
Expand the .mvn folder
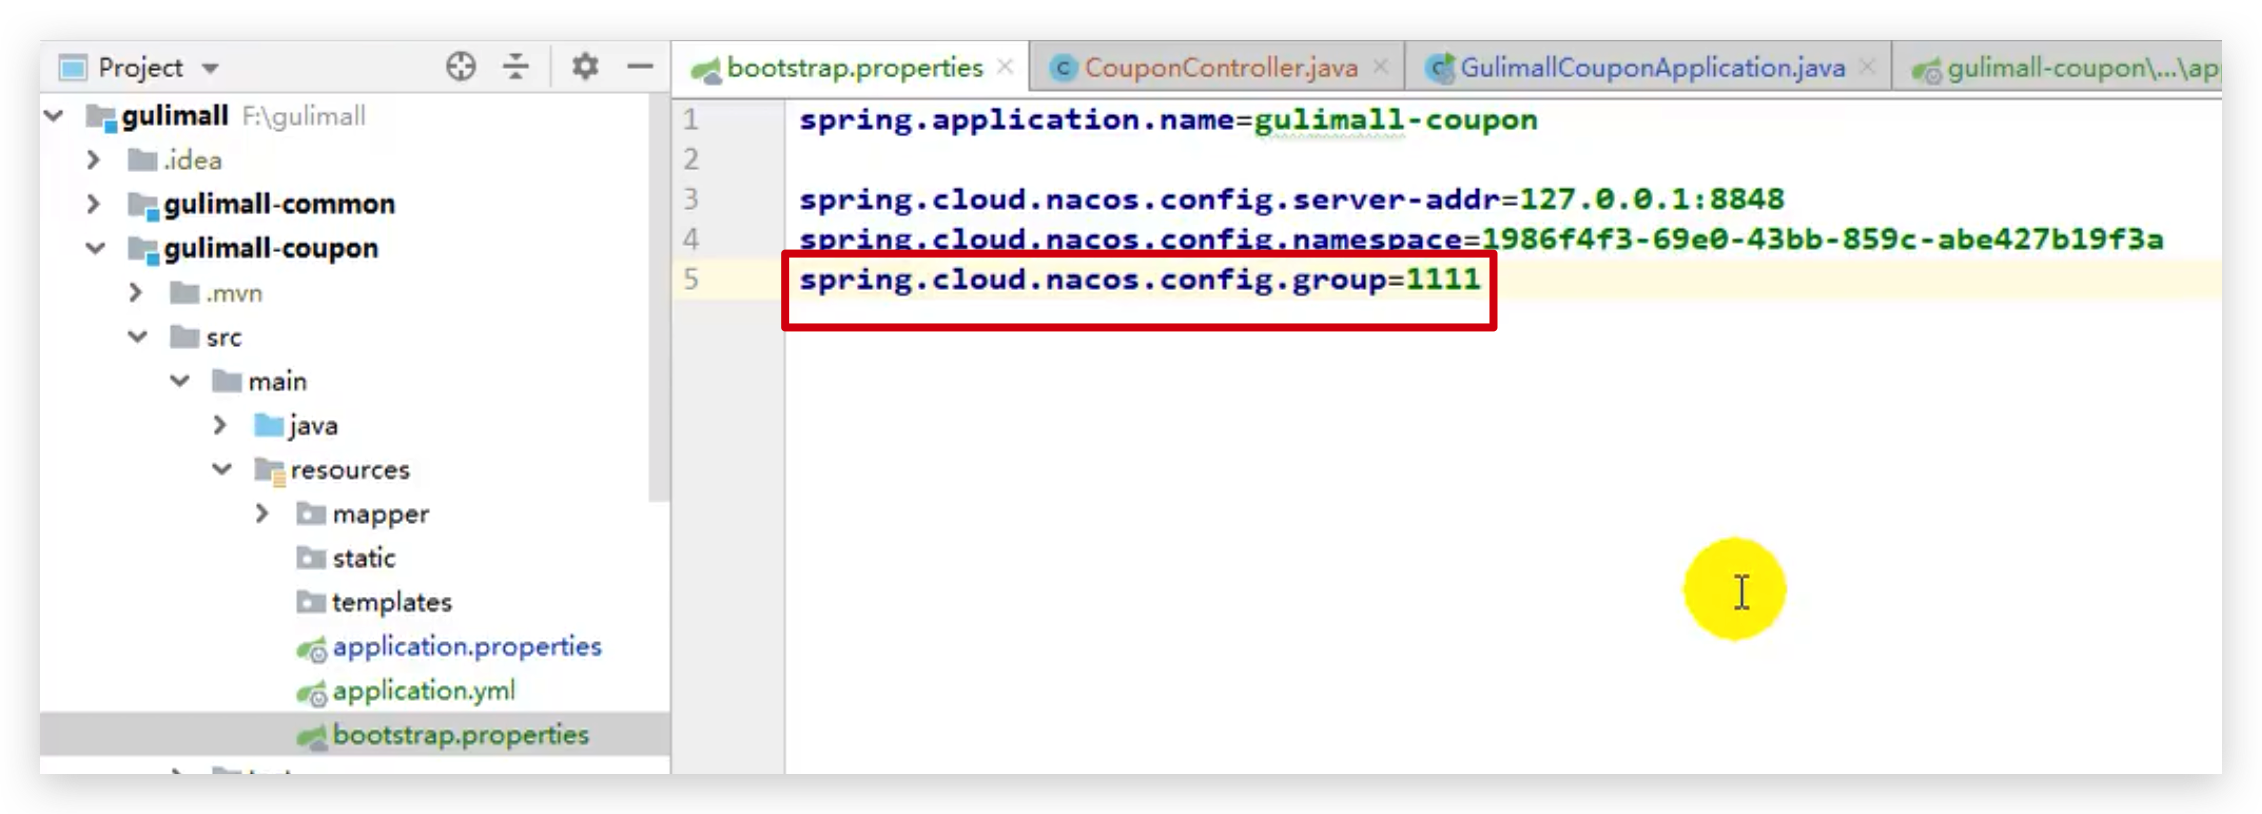[135, 293]
